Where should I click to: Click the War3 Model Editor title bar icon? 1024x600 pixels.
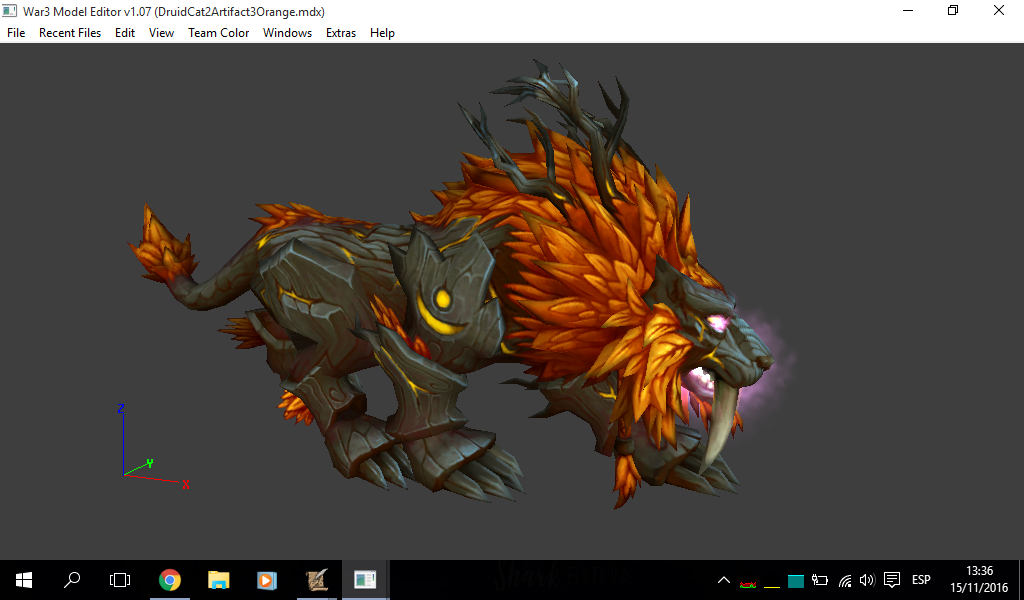pyautogui.click(x=9, y=11)
